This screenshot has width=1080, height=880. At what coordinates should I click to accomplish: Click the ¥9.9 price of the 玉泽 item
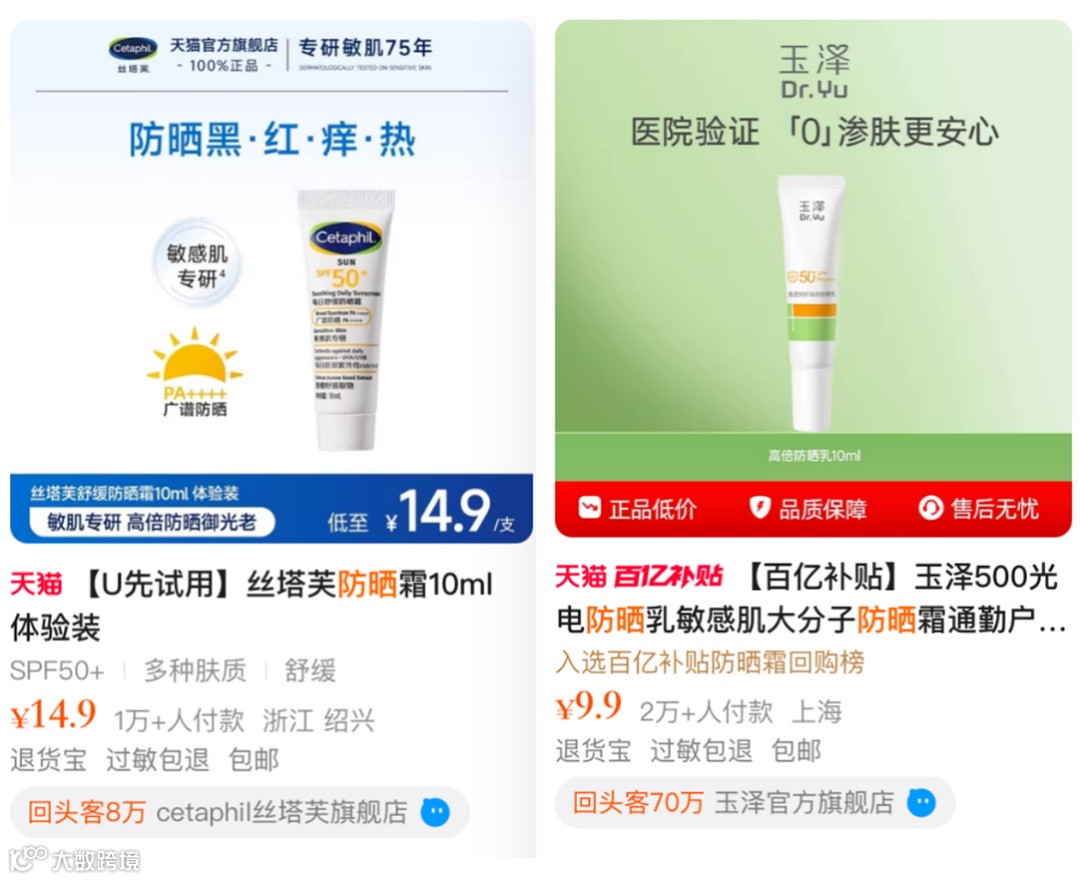point(589,706)
